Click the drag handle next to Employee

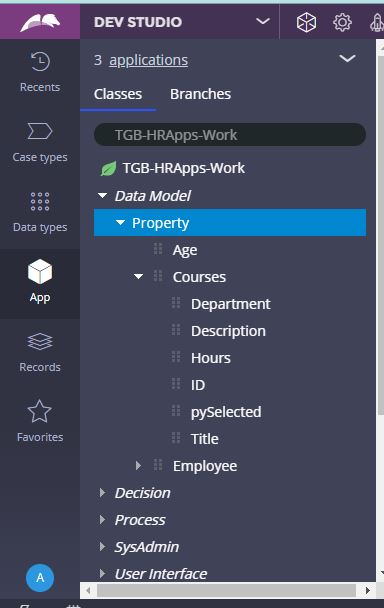pyautogui.click(x=158, y=465)
